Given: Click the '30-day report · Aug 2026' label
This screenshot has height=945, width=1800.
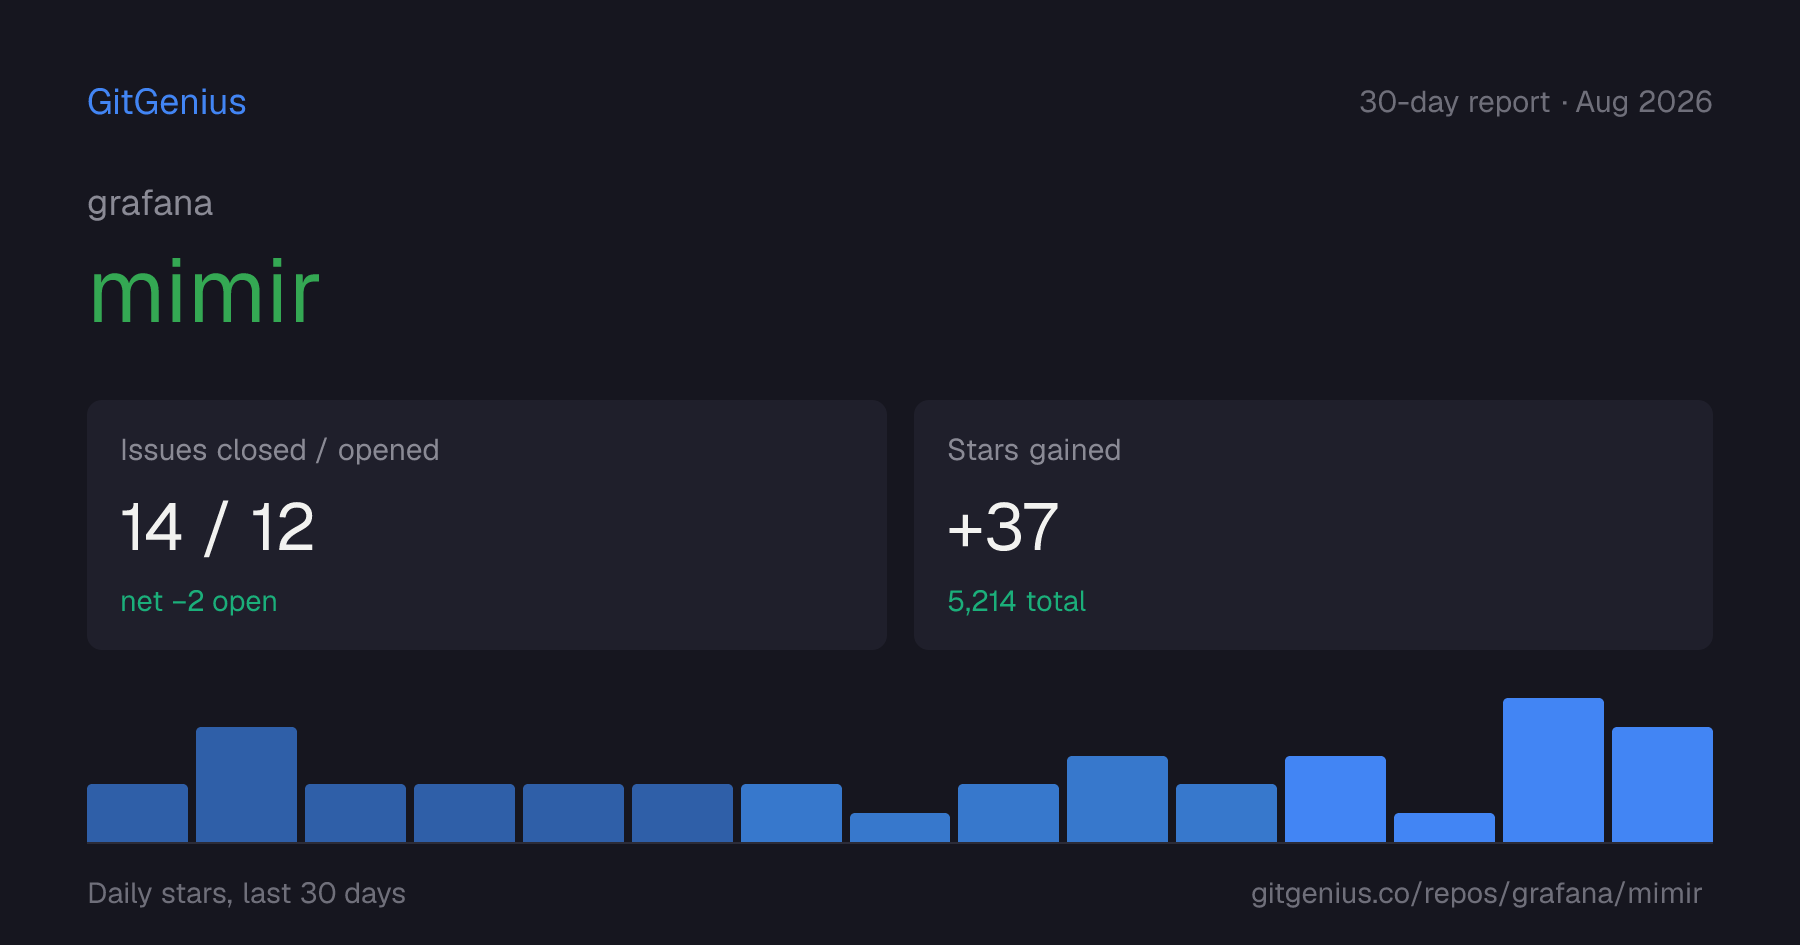Looking at the screenshot, I should [1536, 102].
